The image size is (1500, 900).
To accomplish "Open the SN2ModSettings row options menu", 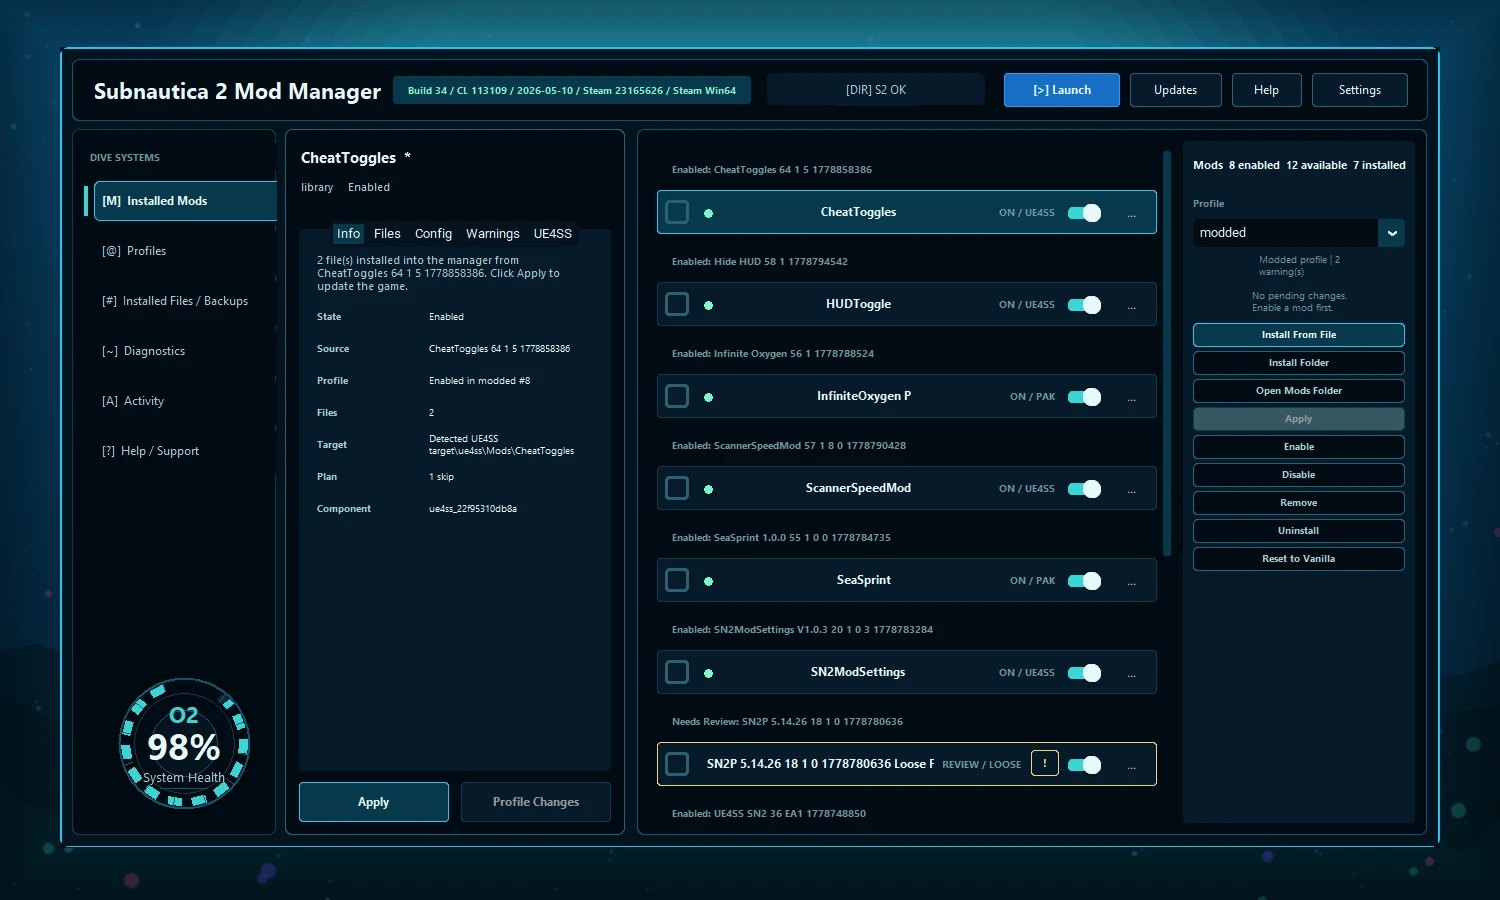I will 1131,673.
